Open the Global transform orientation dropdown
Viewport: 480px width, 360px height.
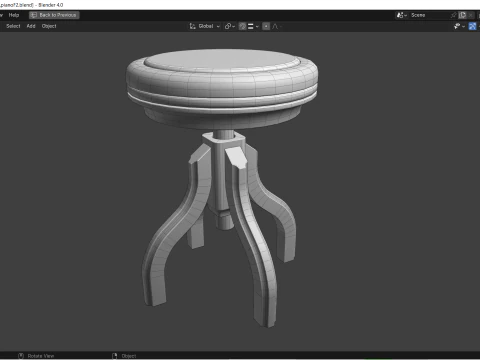point(205,26)
